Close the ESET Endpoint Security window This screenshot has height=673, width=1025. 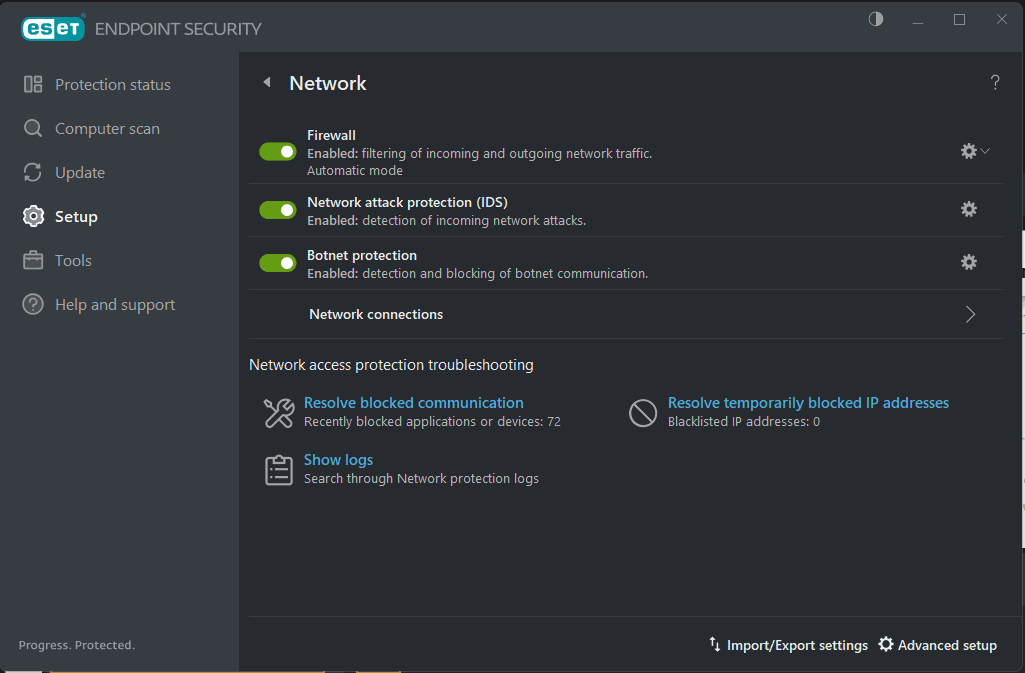click(1001, 20)
